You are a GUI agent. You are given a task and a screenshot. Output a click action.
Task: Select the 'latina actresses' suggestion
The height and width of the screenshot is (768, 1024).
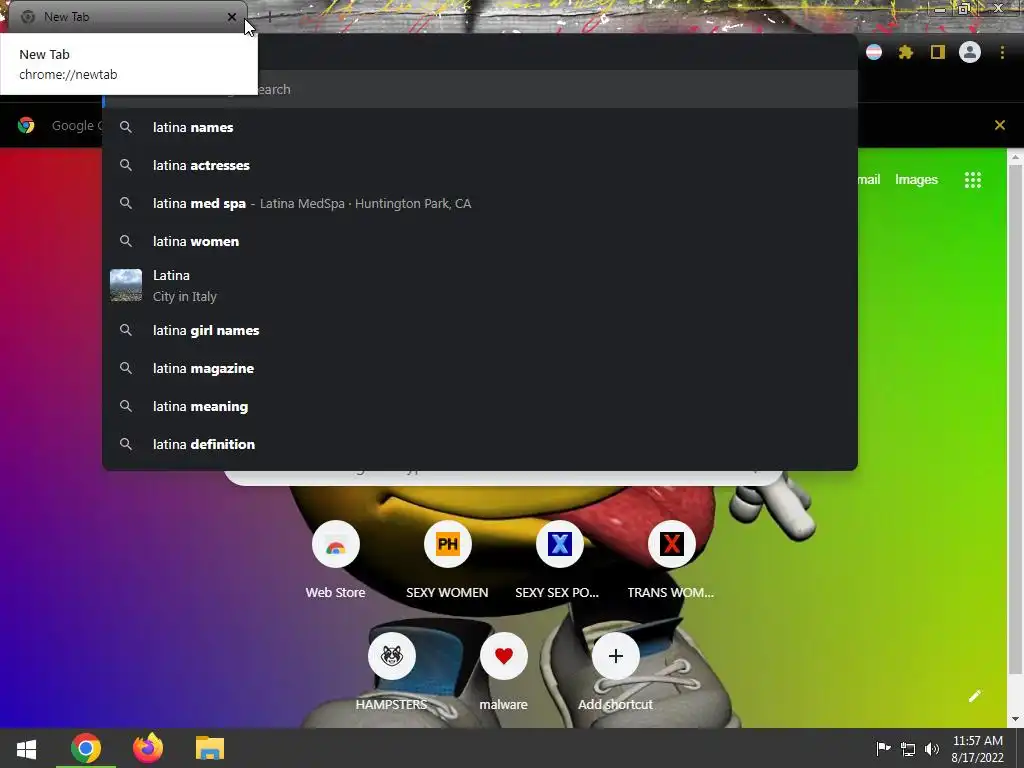click(x=480, y=165)
